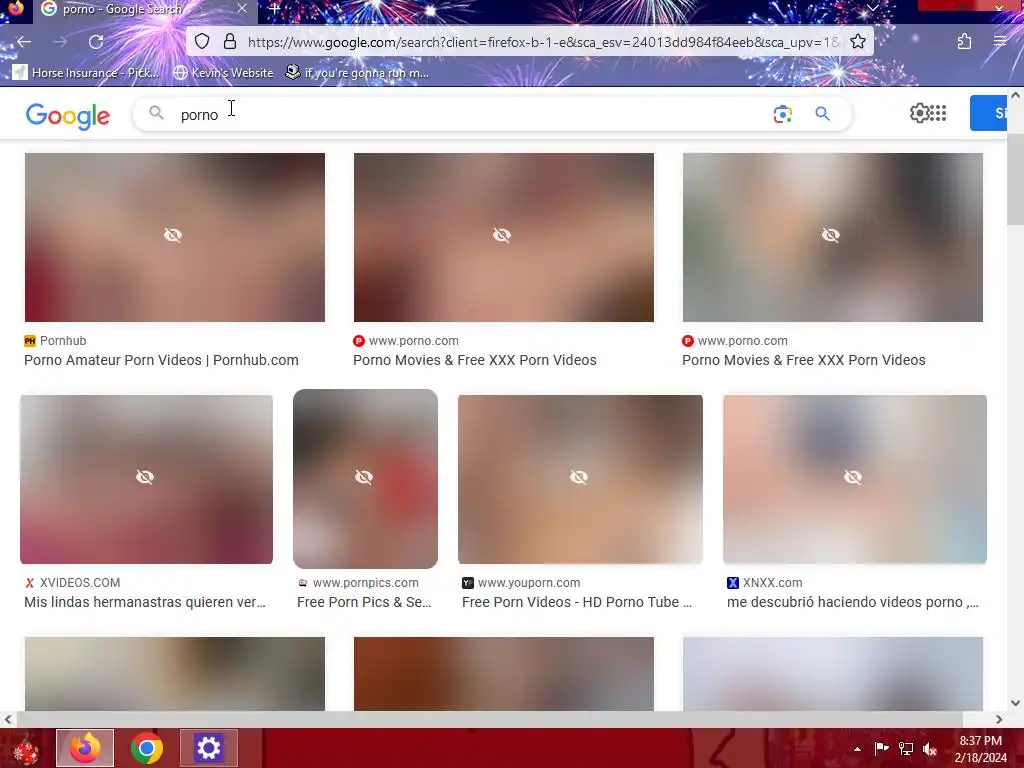Open the Action Center flag tray icon
This screenshot has height=768, width=1024.
pyautogui.click(x=881, y=749)
